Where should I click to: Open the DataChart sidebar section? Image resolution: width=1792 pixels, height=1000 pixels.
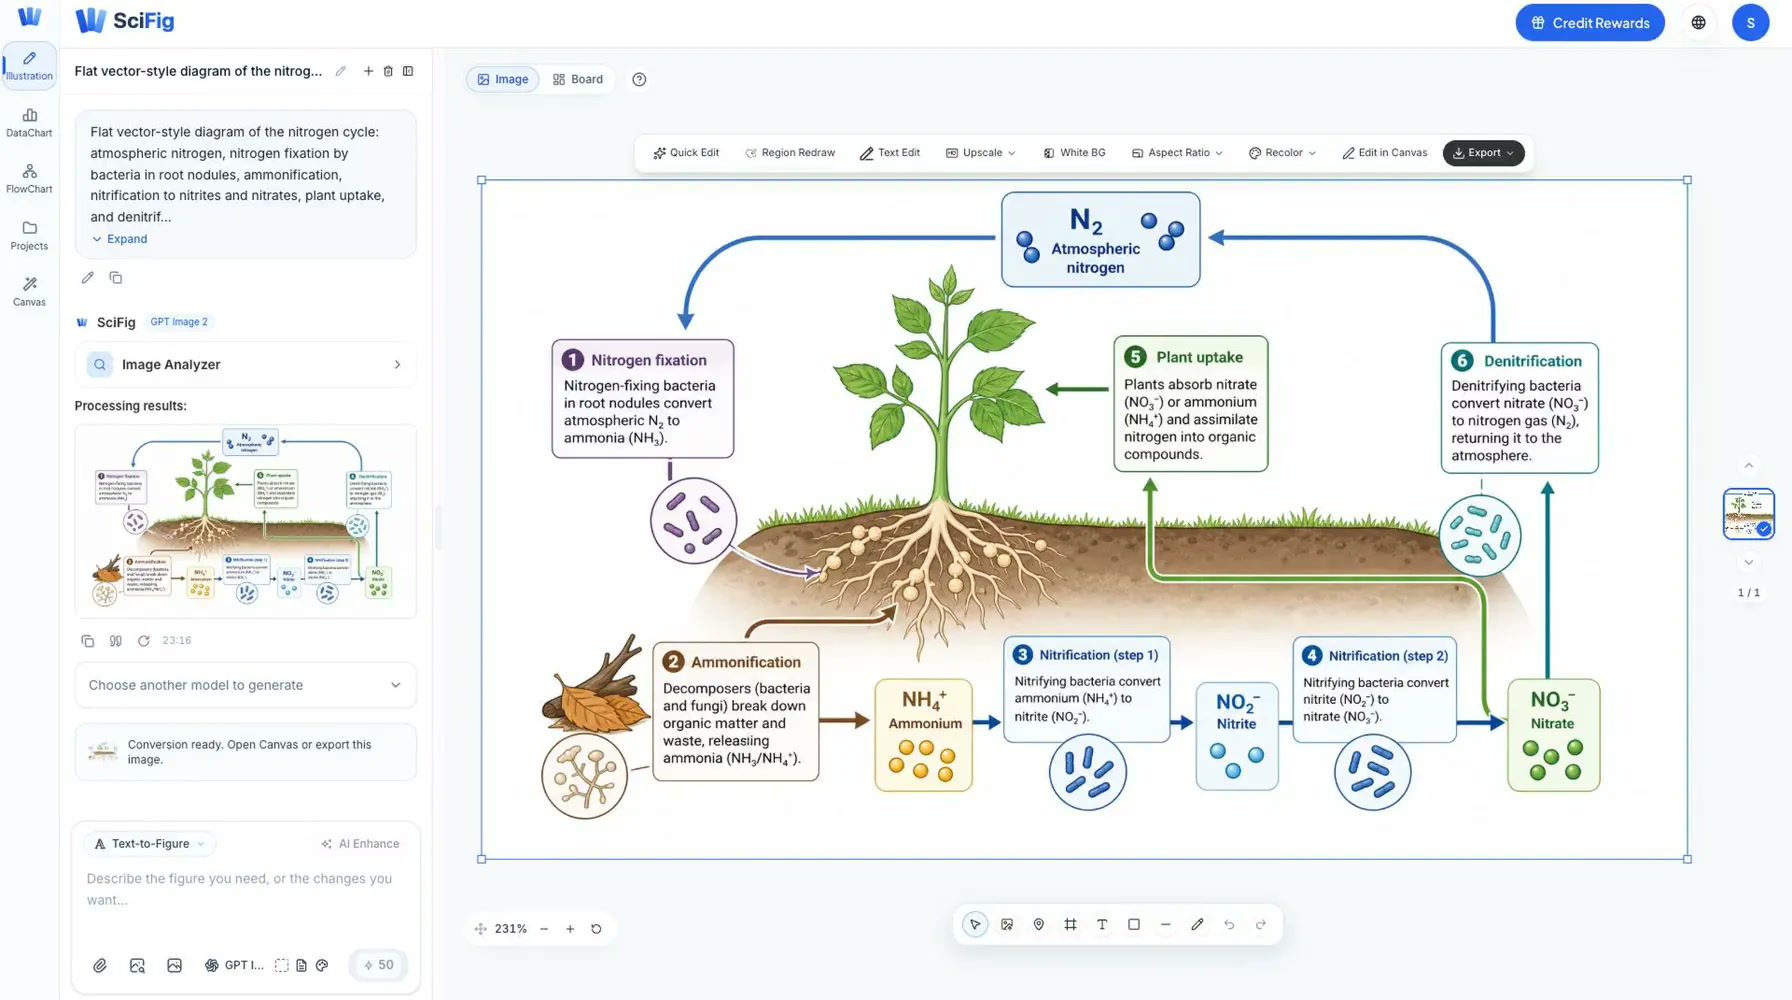[x=29, y=122]
